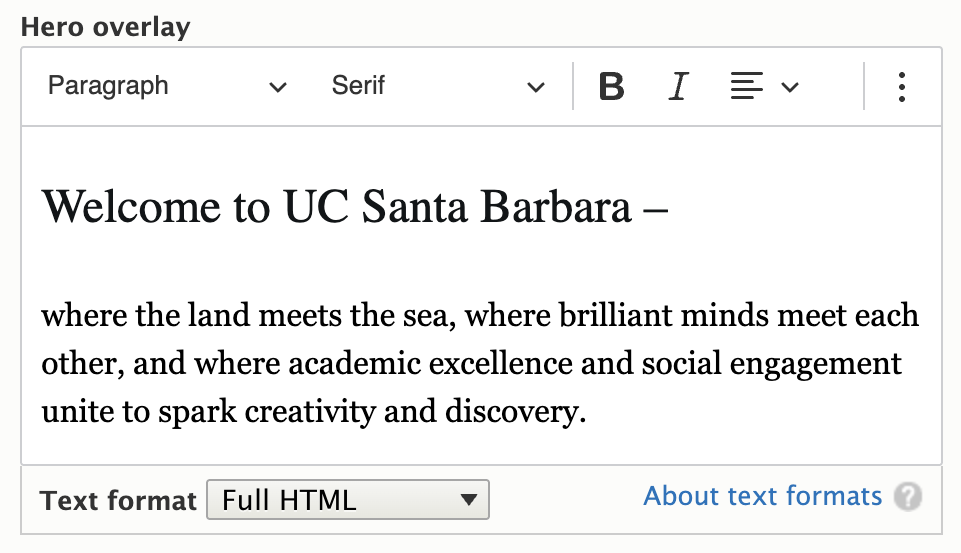
Task: Show more toolbar items via three dots
Action: (902, 86)
